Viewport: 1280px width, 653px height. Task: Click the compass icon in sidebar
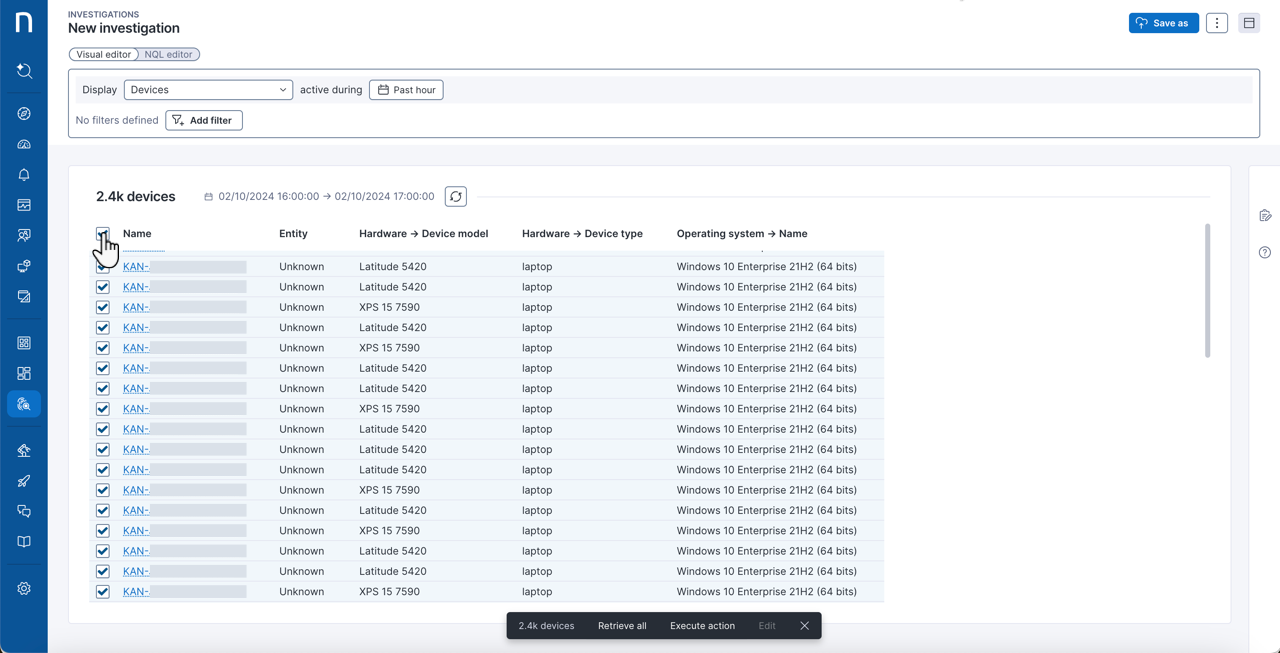[24, 114]
